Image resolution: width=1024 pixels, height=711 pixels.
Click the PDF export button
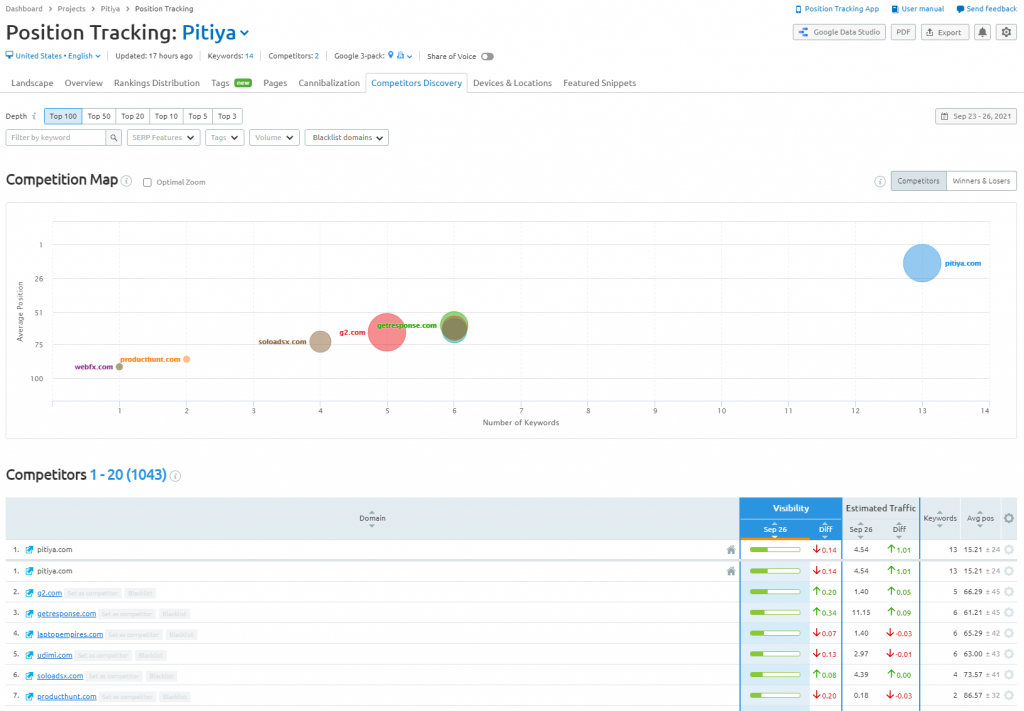pos(903,32)
